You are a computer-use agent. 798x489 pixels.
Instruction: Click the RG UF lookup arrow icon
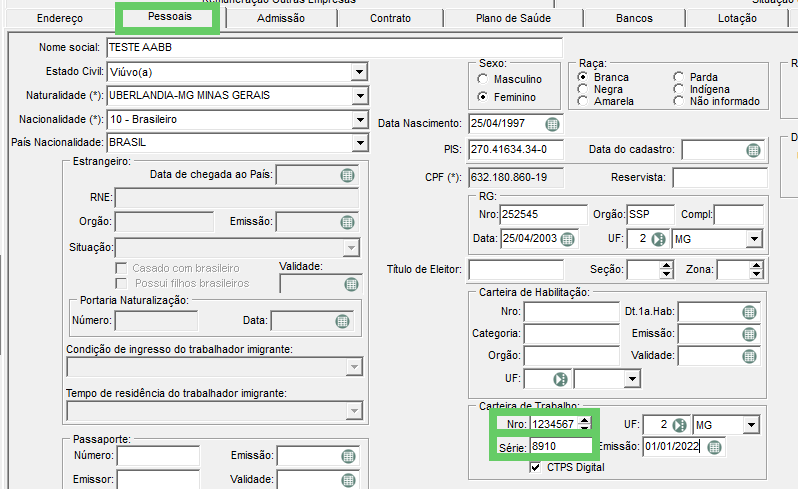[x=659, y=239]
